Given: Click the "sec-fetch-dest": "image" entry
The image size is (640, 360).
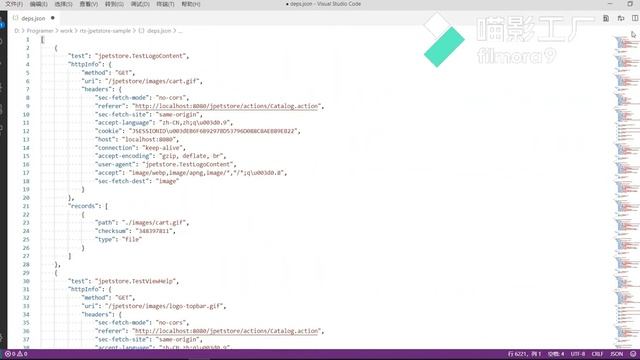Looking at the screenshot, I should pyautogui.click(x=137, y=181).
